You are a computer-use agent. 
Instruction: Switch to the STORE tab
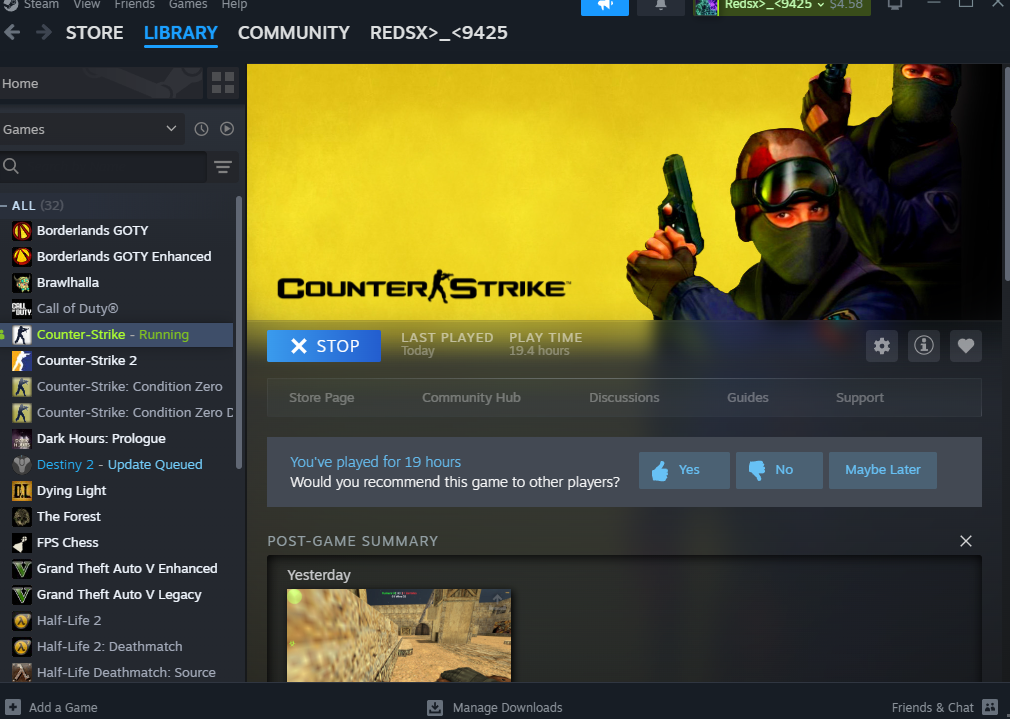[94, 33]
